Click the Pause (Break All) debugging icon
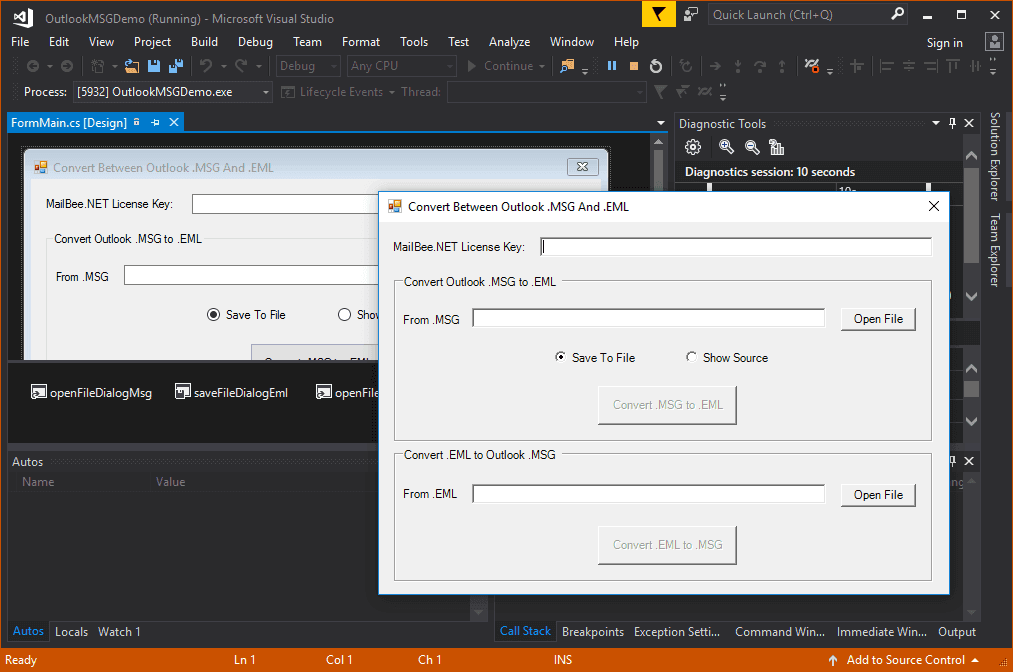The height and width of the screenshot is (672, 1013). coord(612,66)
